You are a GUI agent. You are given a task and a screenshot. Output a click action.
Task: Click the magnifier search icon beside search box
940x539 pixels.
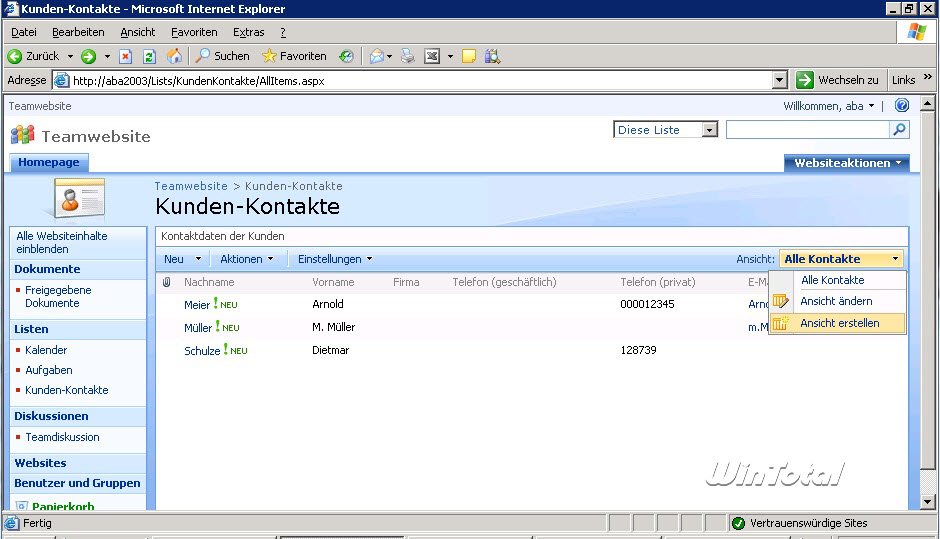pos(899,130)
